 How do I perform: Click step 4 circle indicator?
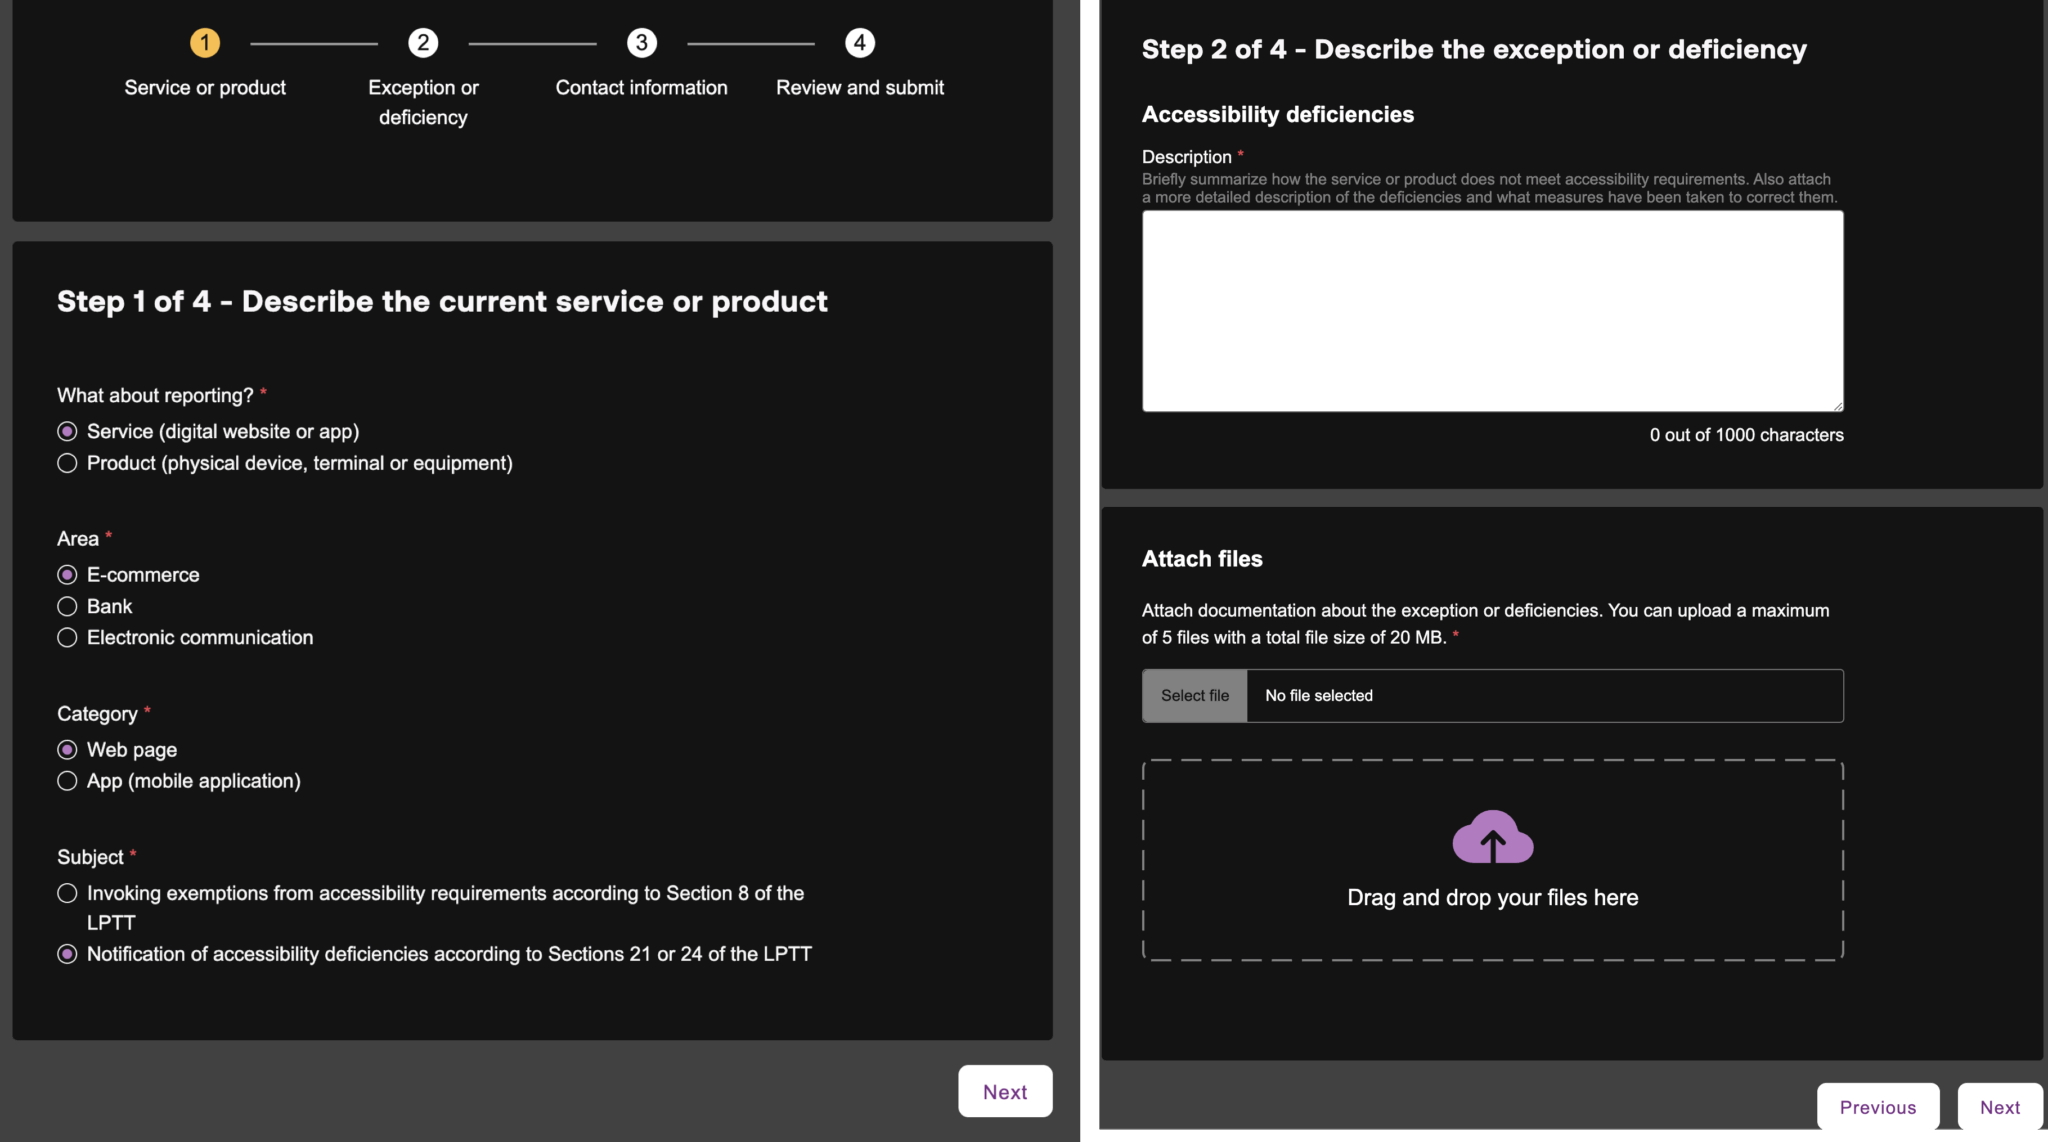(859, 43)
